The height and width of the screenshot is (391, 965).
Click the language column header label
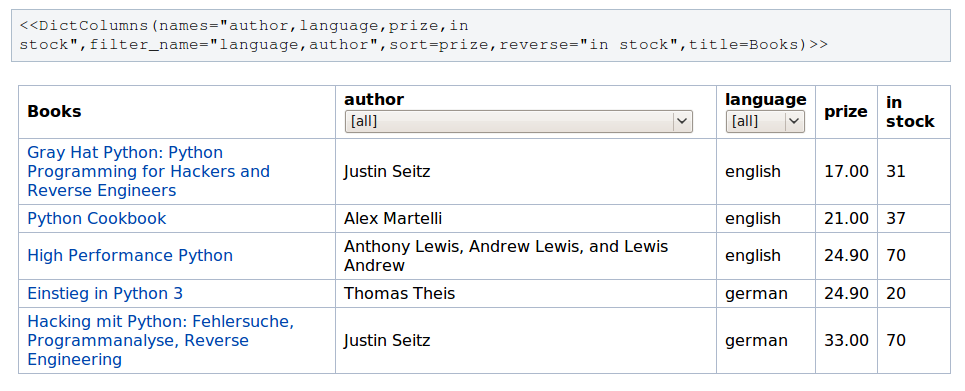coord(766,99)
